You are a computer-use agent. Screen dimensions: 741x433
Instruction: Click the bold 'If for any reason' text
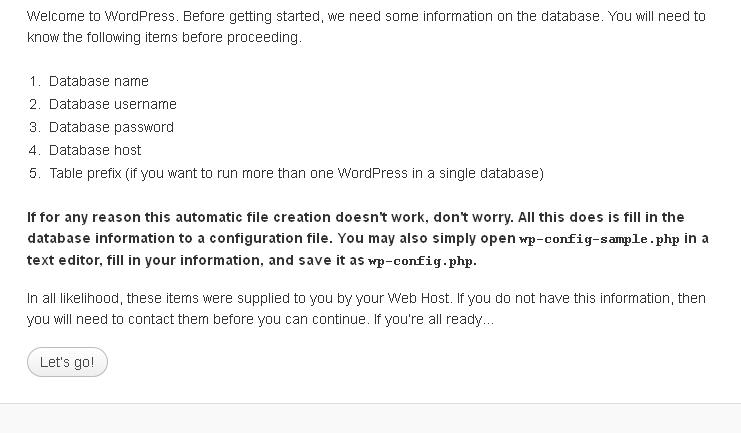84,217
